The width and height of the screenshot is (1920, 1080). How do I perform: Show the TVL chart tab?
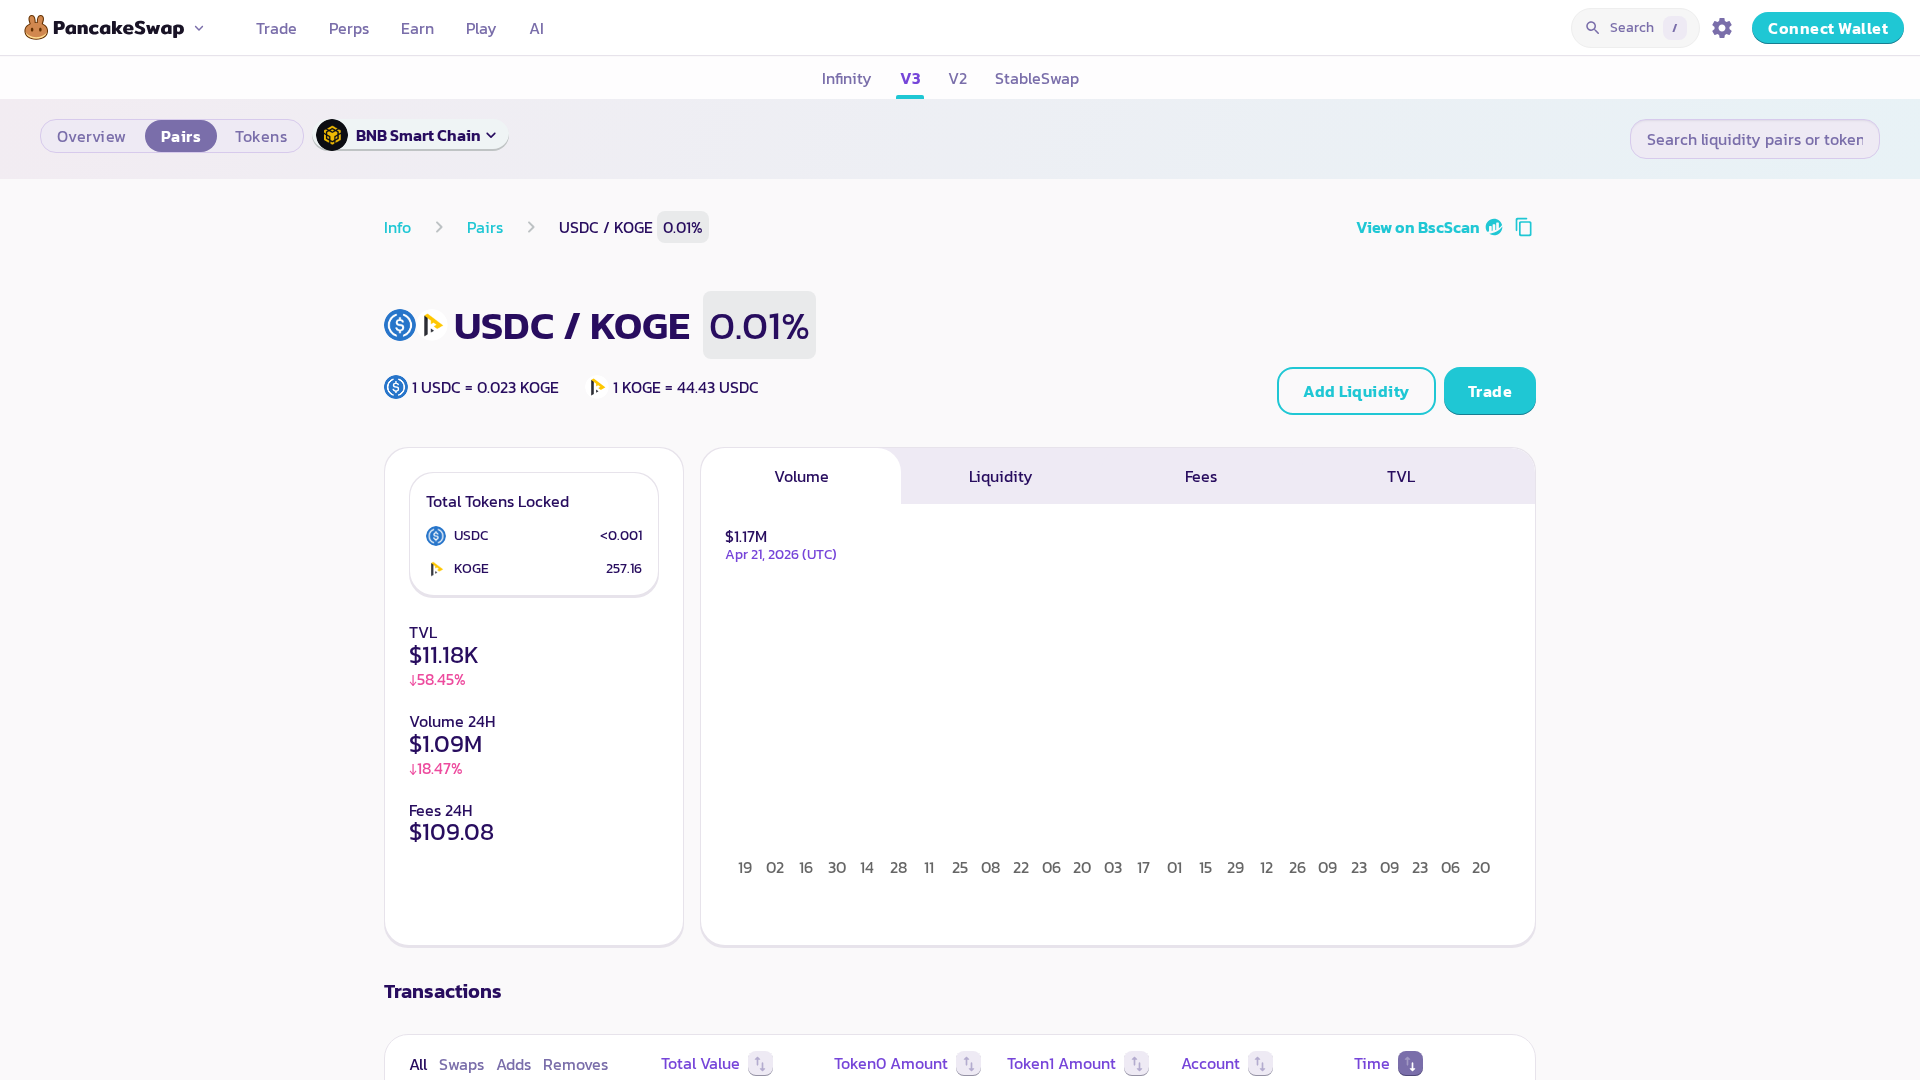[1401, 476]
